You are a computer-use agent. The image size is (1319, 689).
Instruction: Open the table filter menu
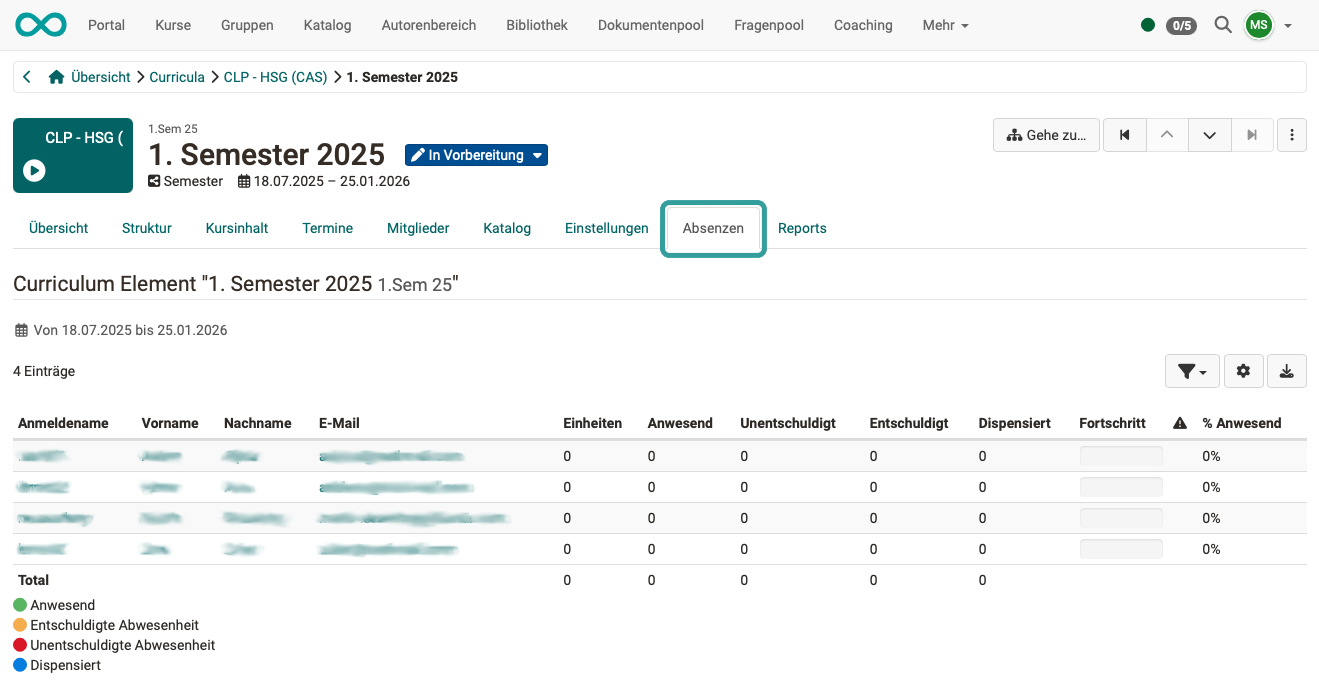point(1191,370)
